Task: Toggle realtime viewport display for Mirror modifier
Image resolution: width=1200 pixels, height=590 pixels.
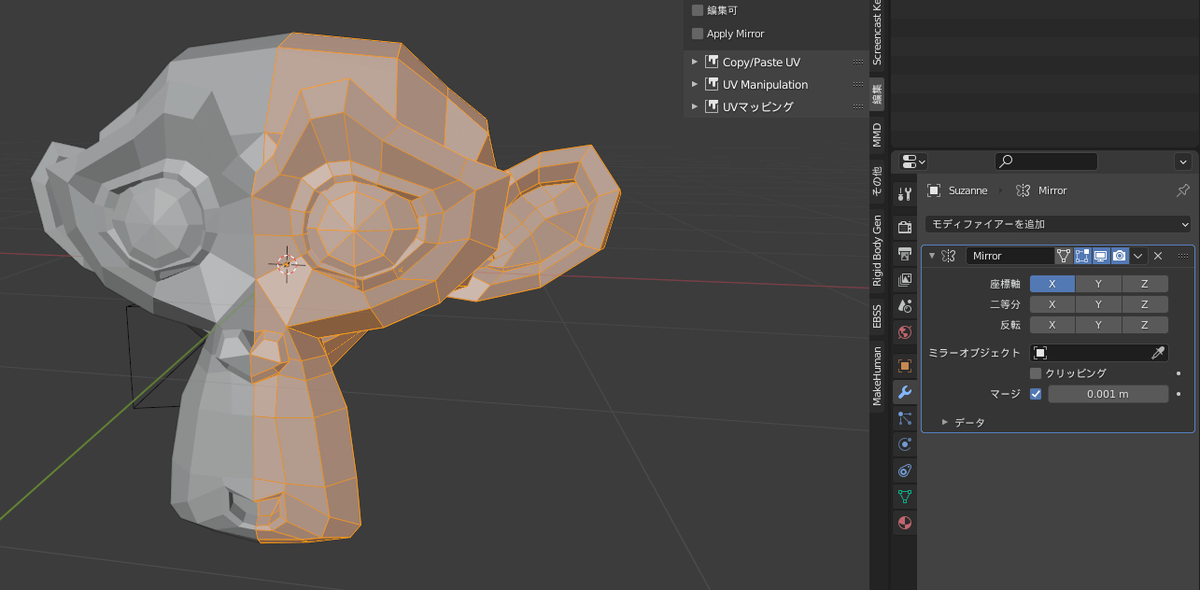Action: click(1101, 255)
